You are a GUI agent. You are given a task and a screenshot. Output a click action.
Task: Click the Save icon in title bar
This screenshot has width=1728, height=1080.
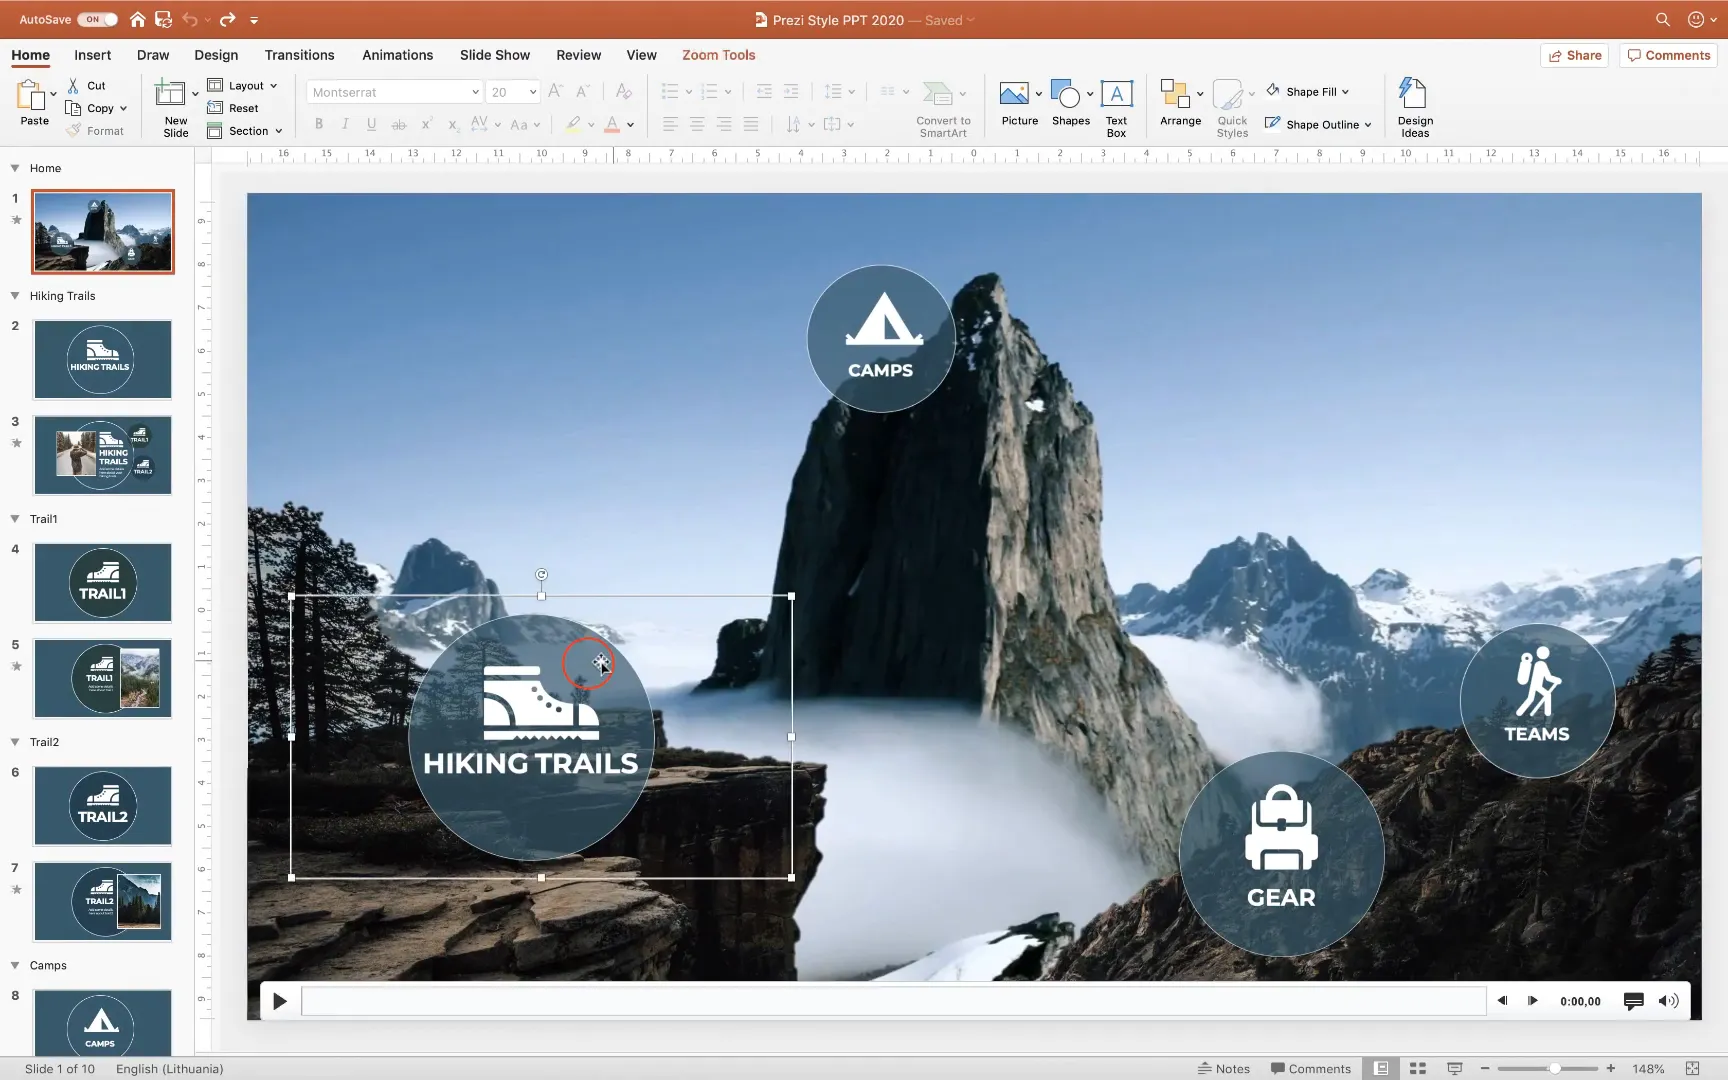pyautogui.click(x=163, y=19)
